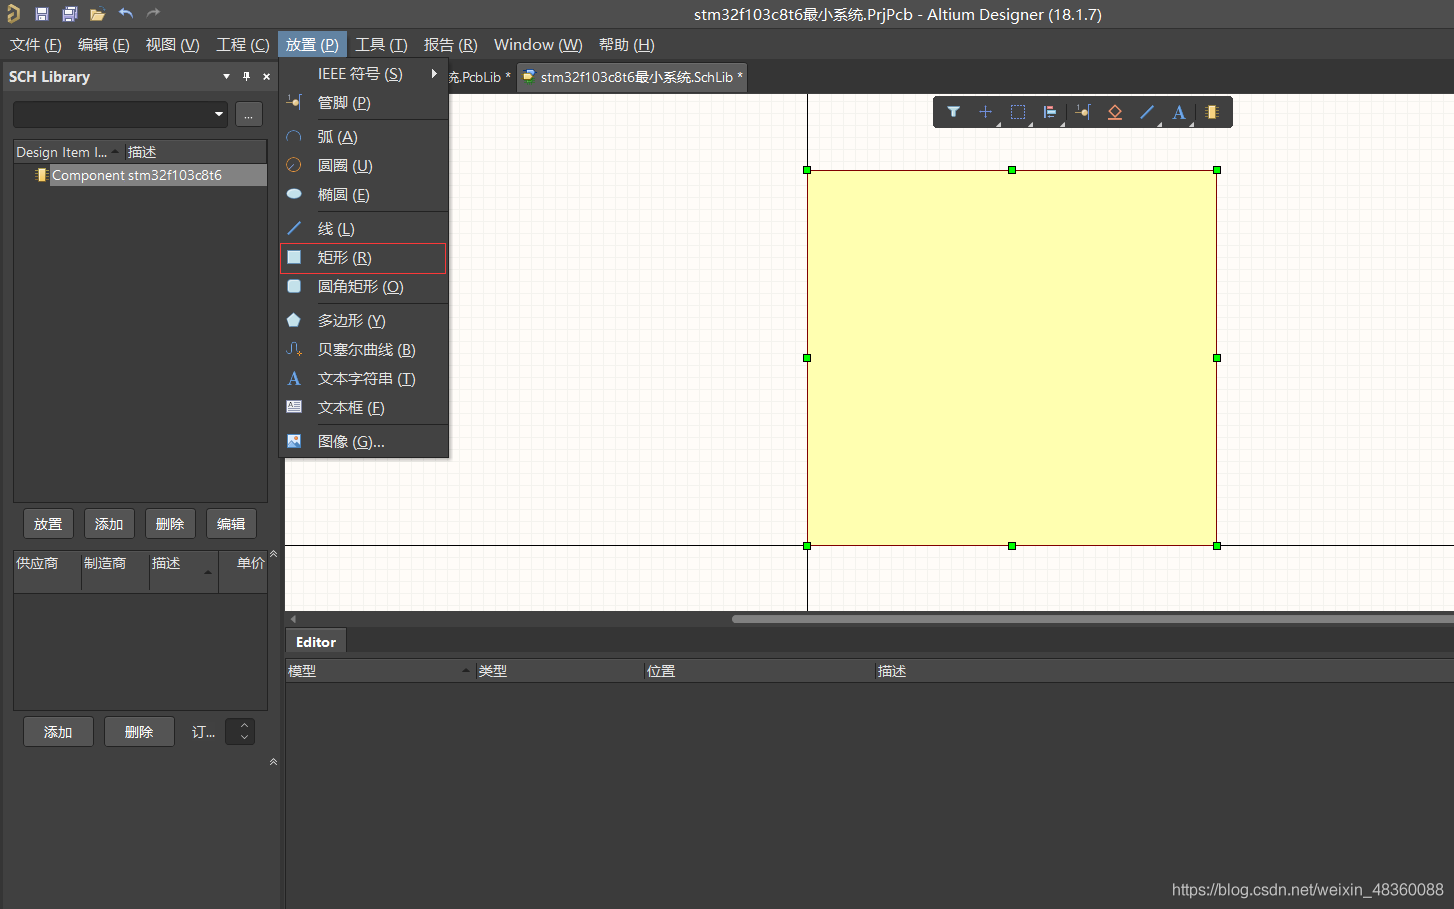The height and width of the screenshot is (909, 1454).
Task: Open the 视图 (V) menu
Action: click(173, 45)
